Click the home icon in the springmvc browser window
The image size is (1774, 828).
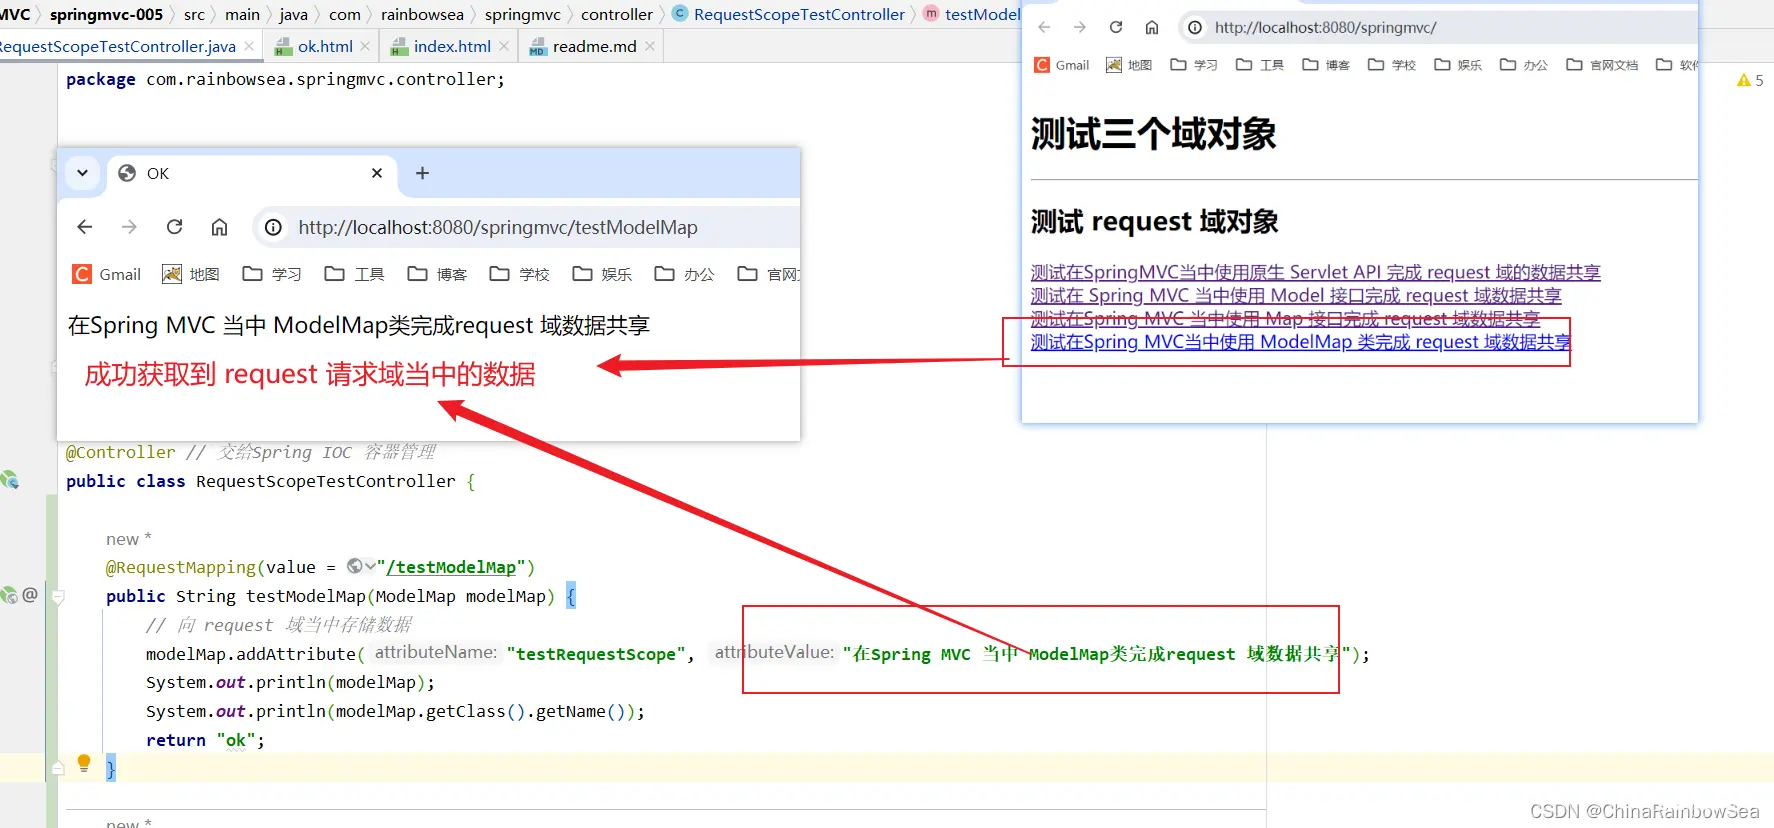1152,27
